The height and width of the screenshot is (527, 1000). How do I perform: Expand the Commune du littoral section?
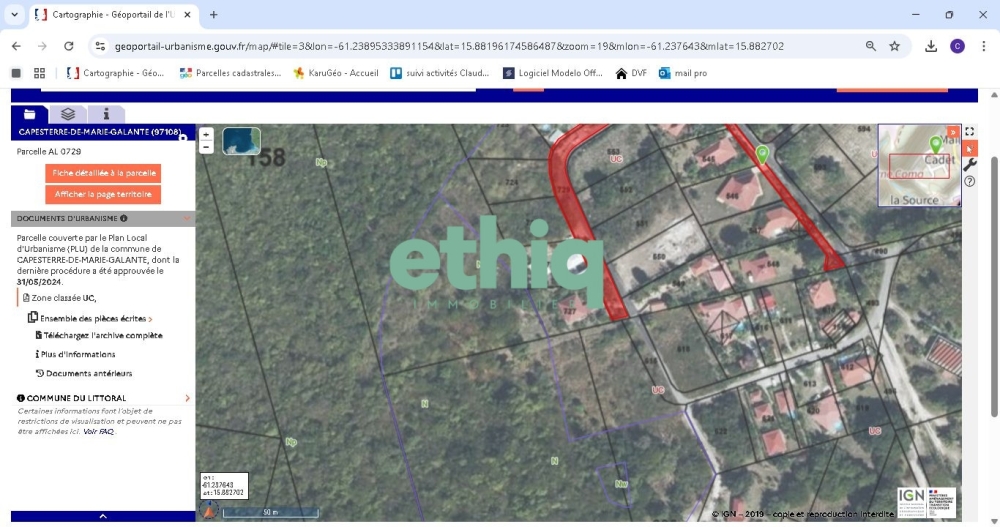tap(187, 398)
